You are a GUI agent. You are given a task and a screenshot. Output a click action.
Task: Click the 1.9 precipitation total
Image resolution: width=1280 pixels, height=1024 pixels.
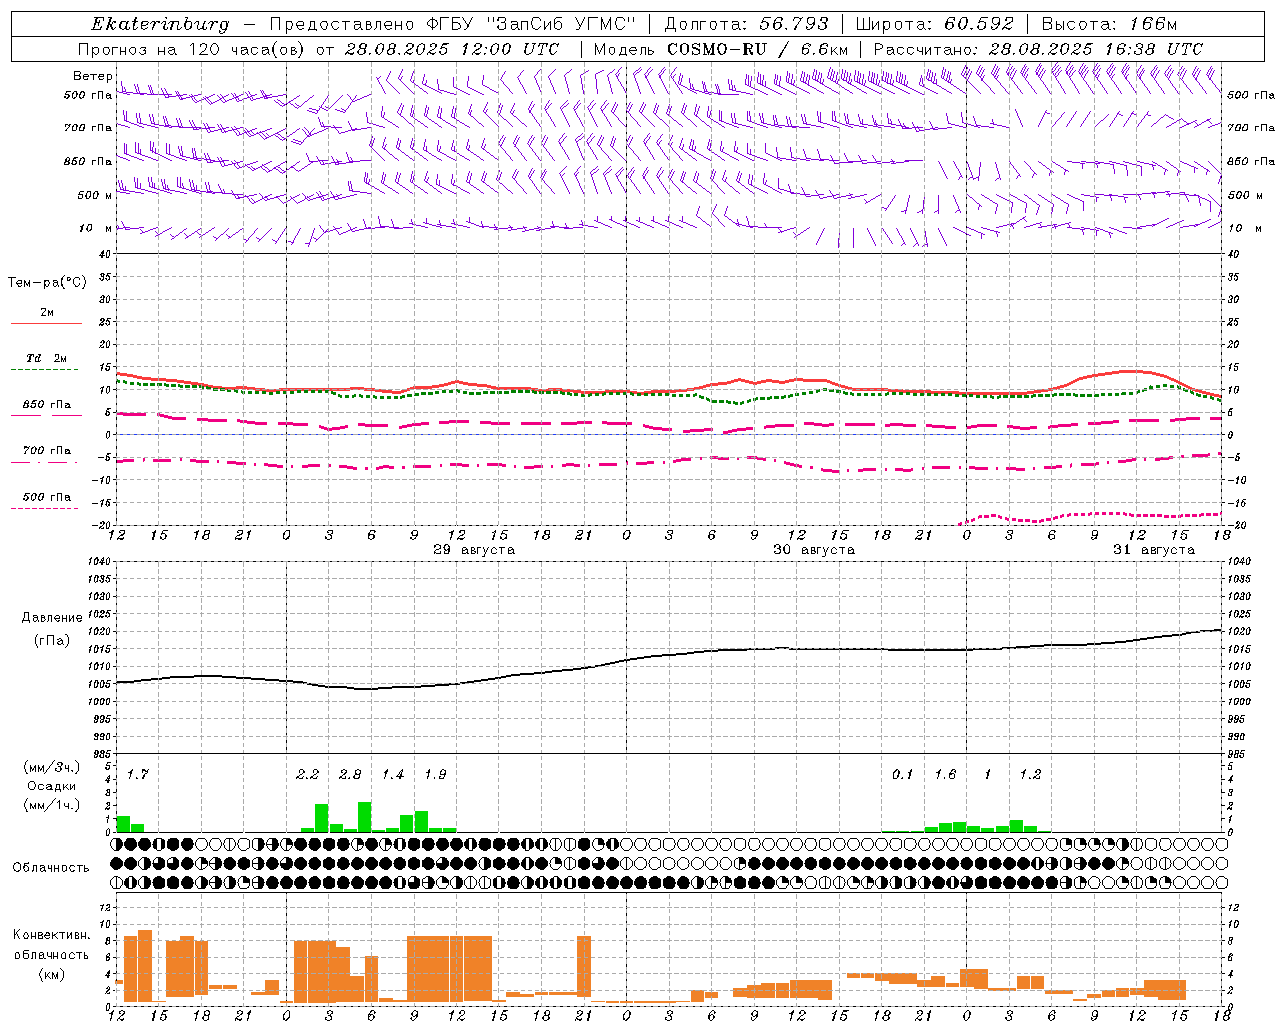coord(435,775)
